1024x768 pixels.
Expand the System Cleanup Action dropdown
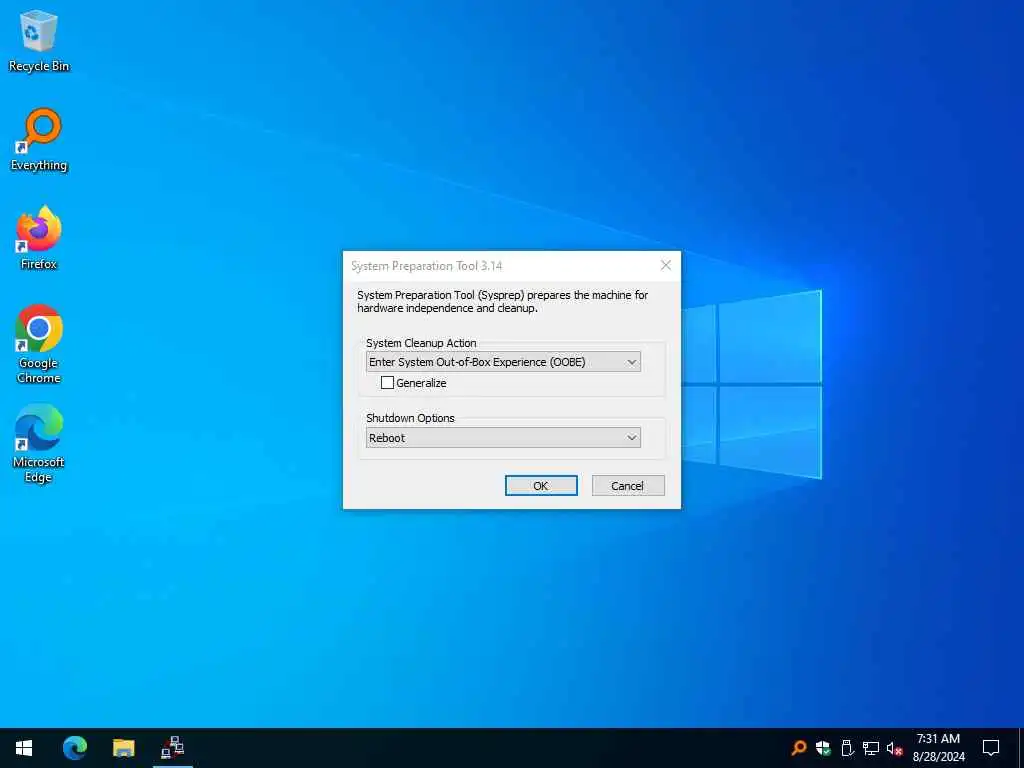(503, 362)
